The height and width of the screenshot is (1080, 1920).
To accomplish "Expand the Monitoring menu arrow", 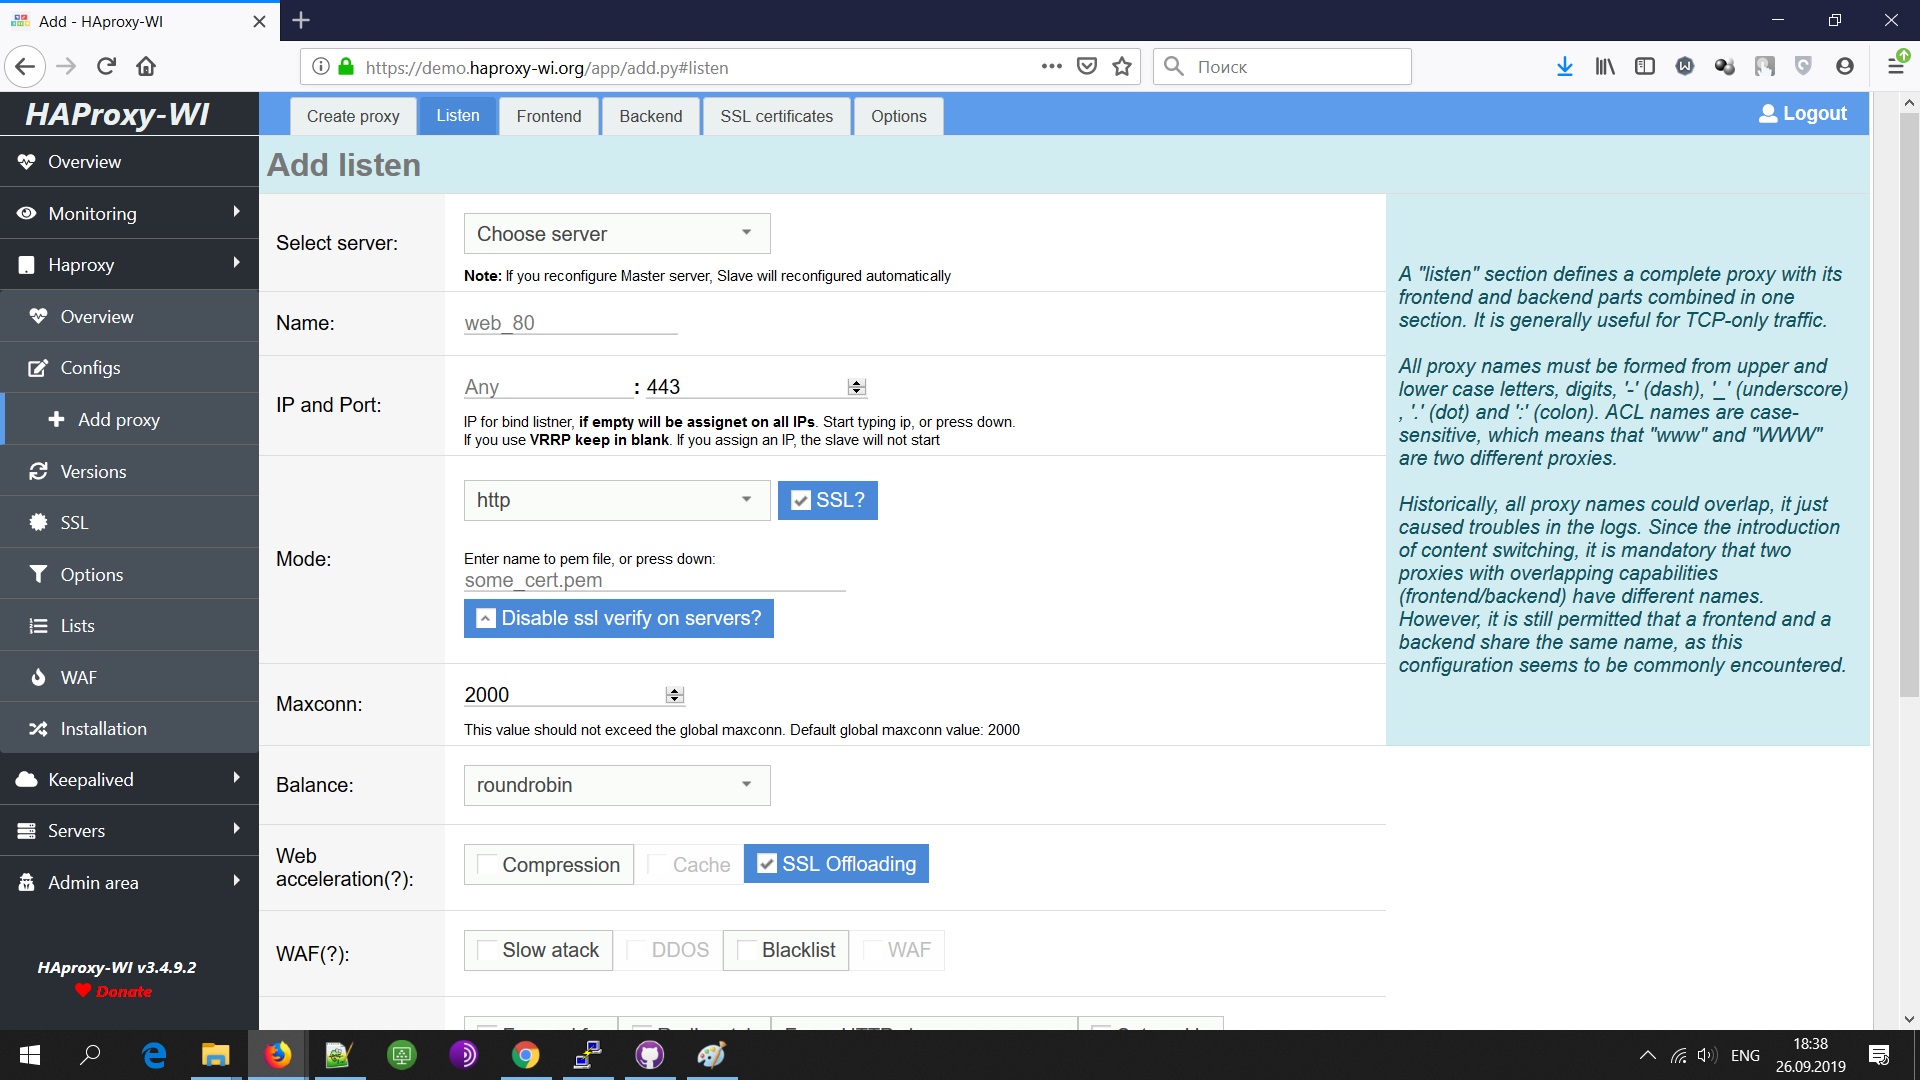I will tap(236, 212).
